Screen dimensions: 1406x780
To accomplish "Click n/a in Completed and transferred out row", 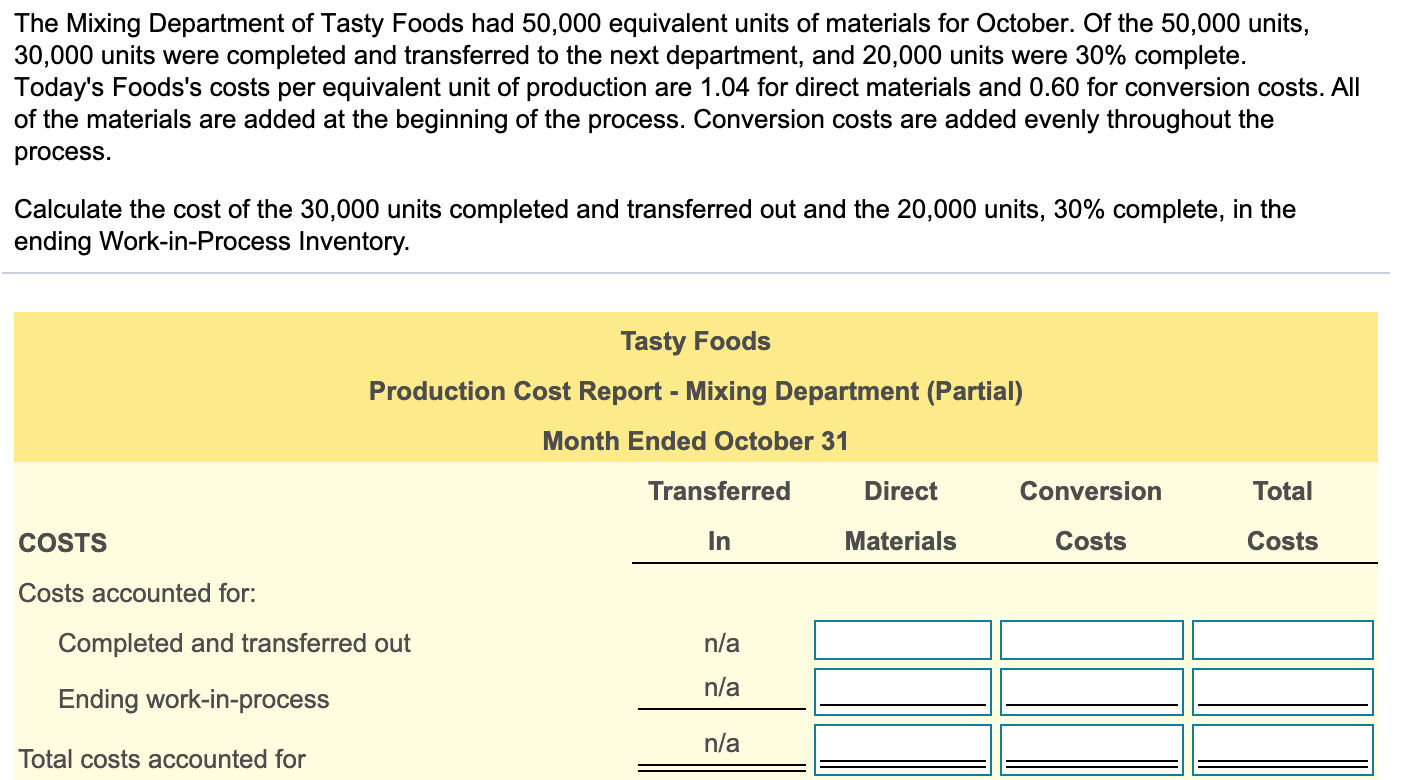I will coord(722,643).
